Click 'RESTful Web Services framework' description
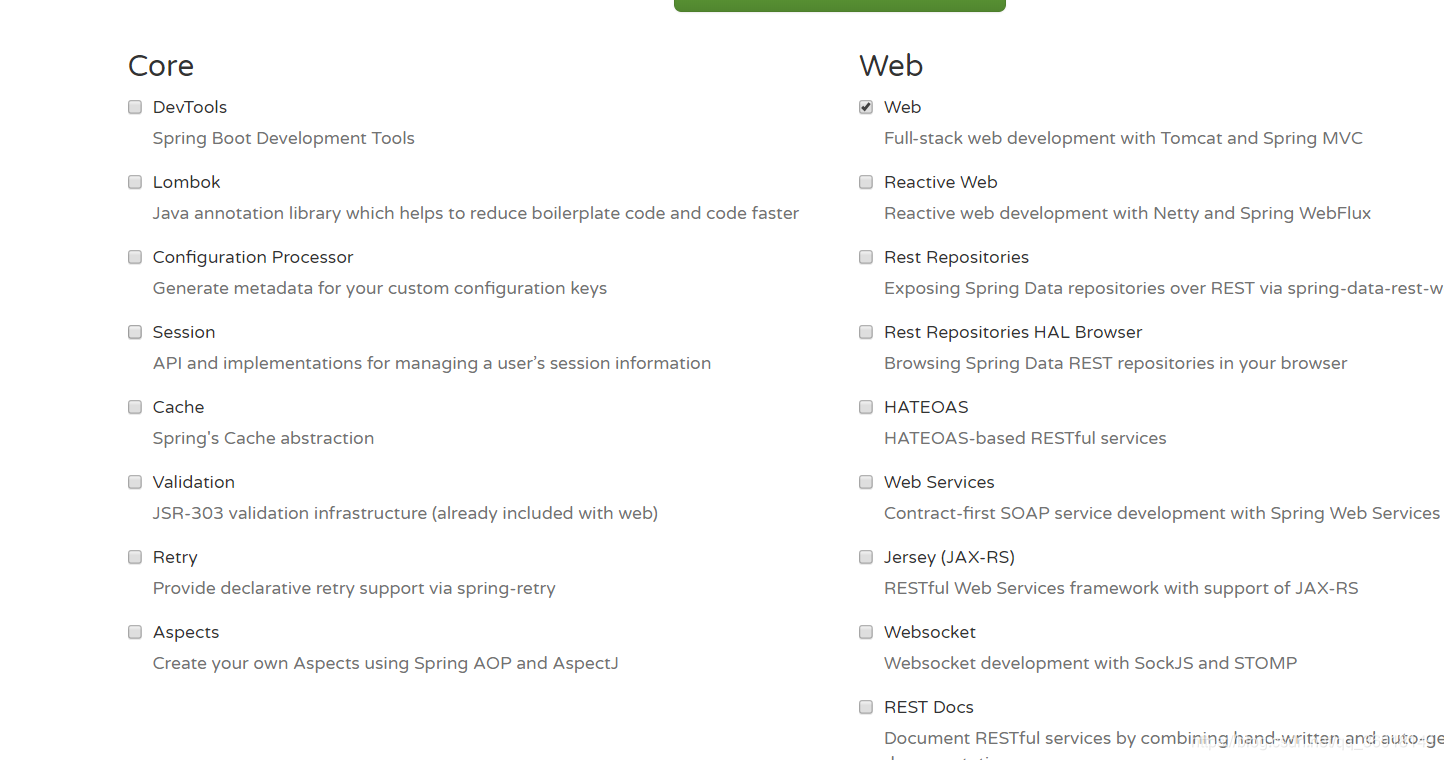The height and width of the screenshot is (760, 1444). [x=1121, y=588]
